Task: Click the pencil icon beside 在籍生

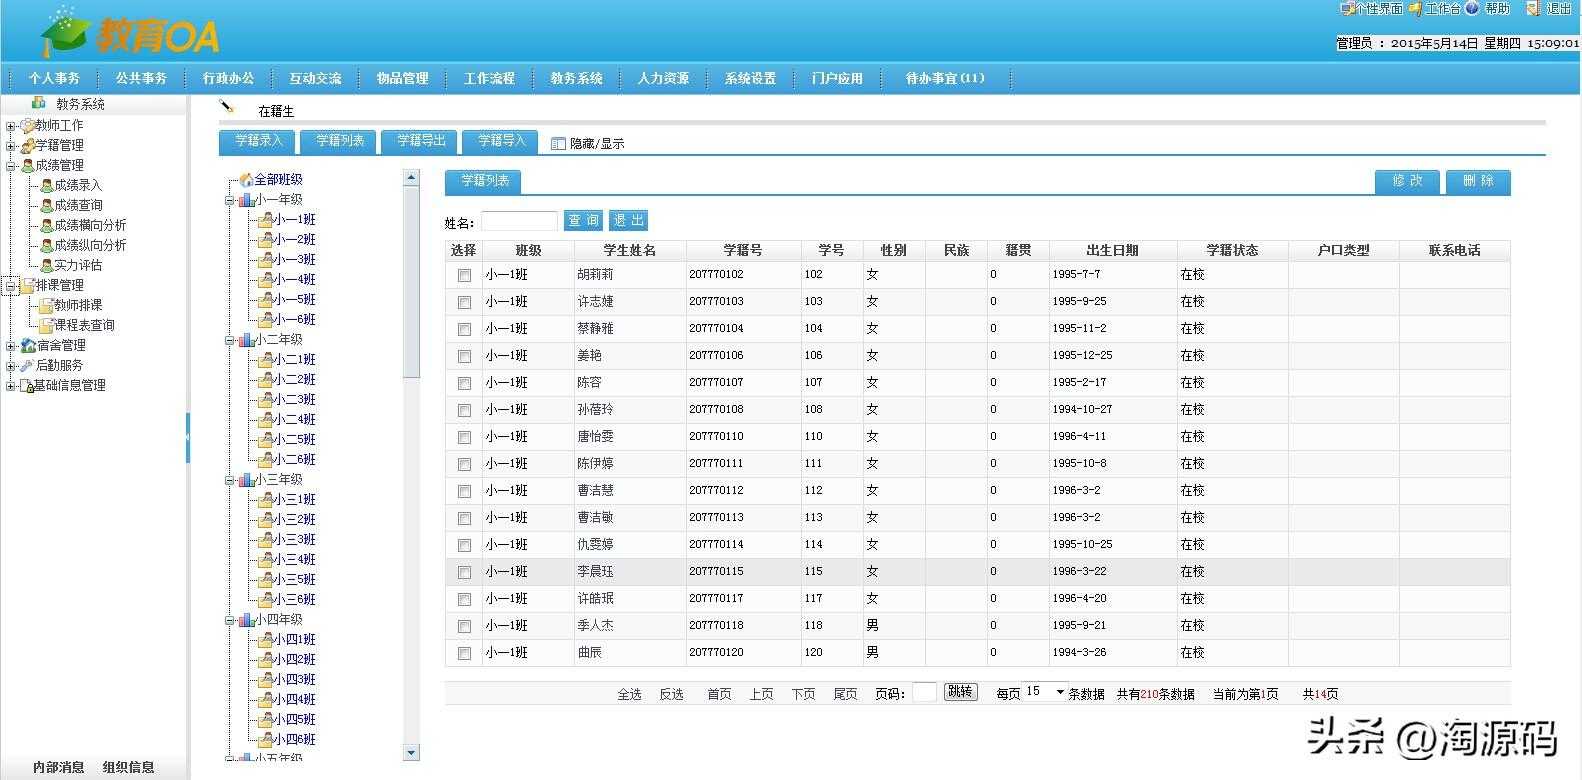Action: (x=227, y=106)
